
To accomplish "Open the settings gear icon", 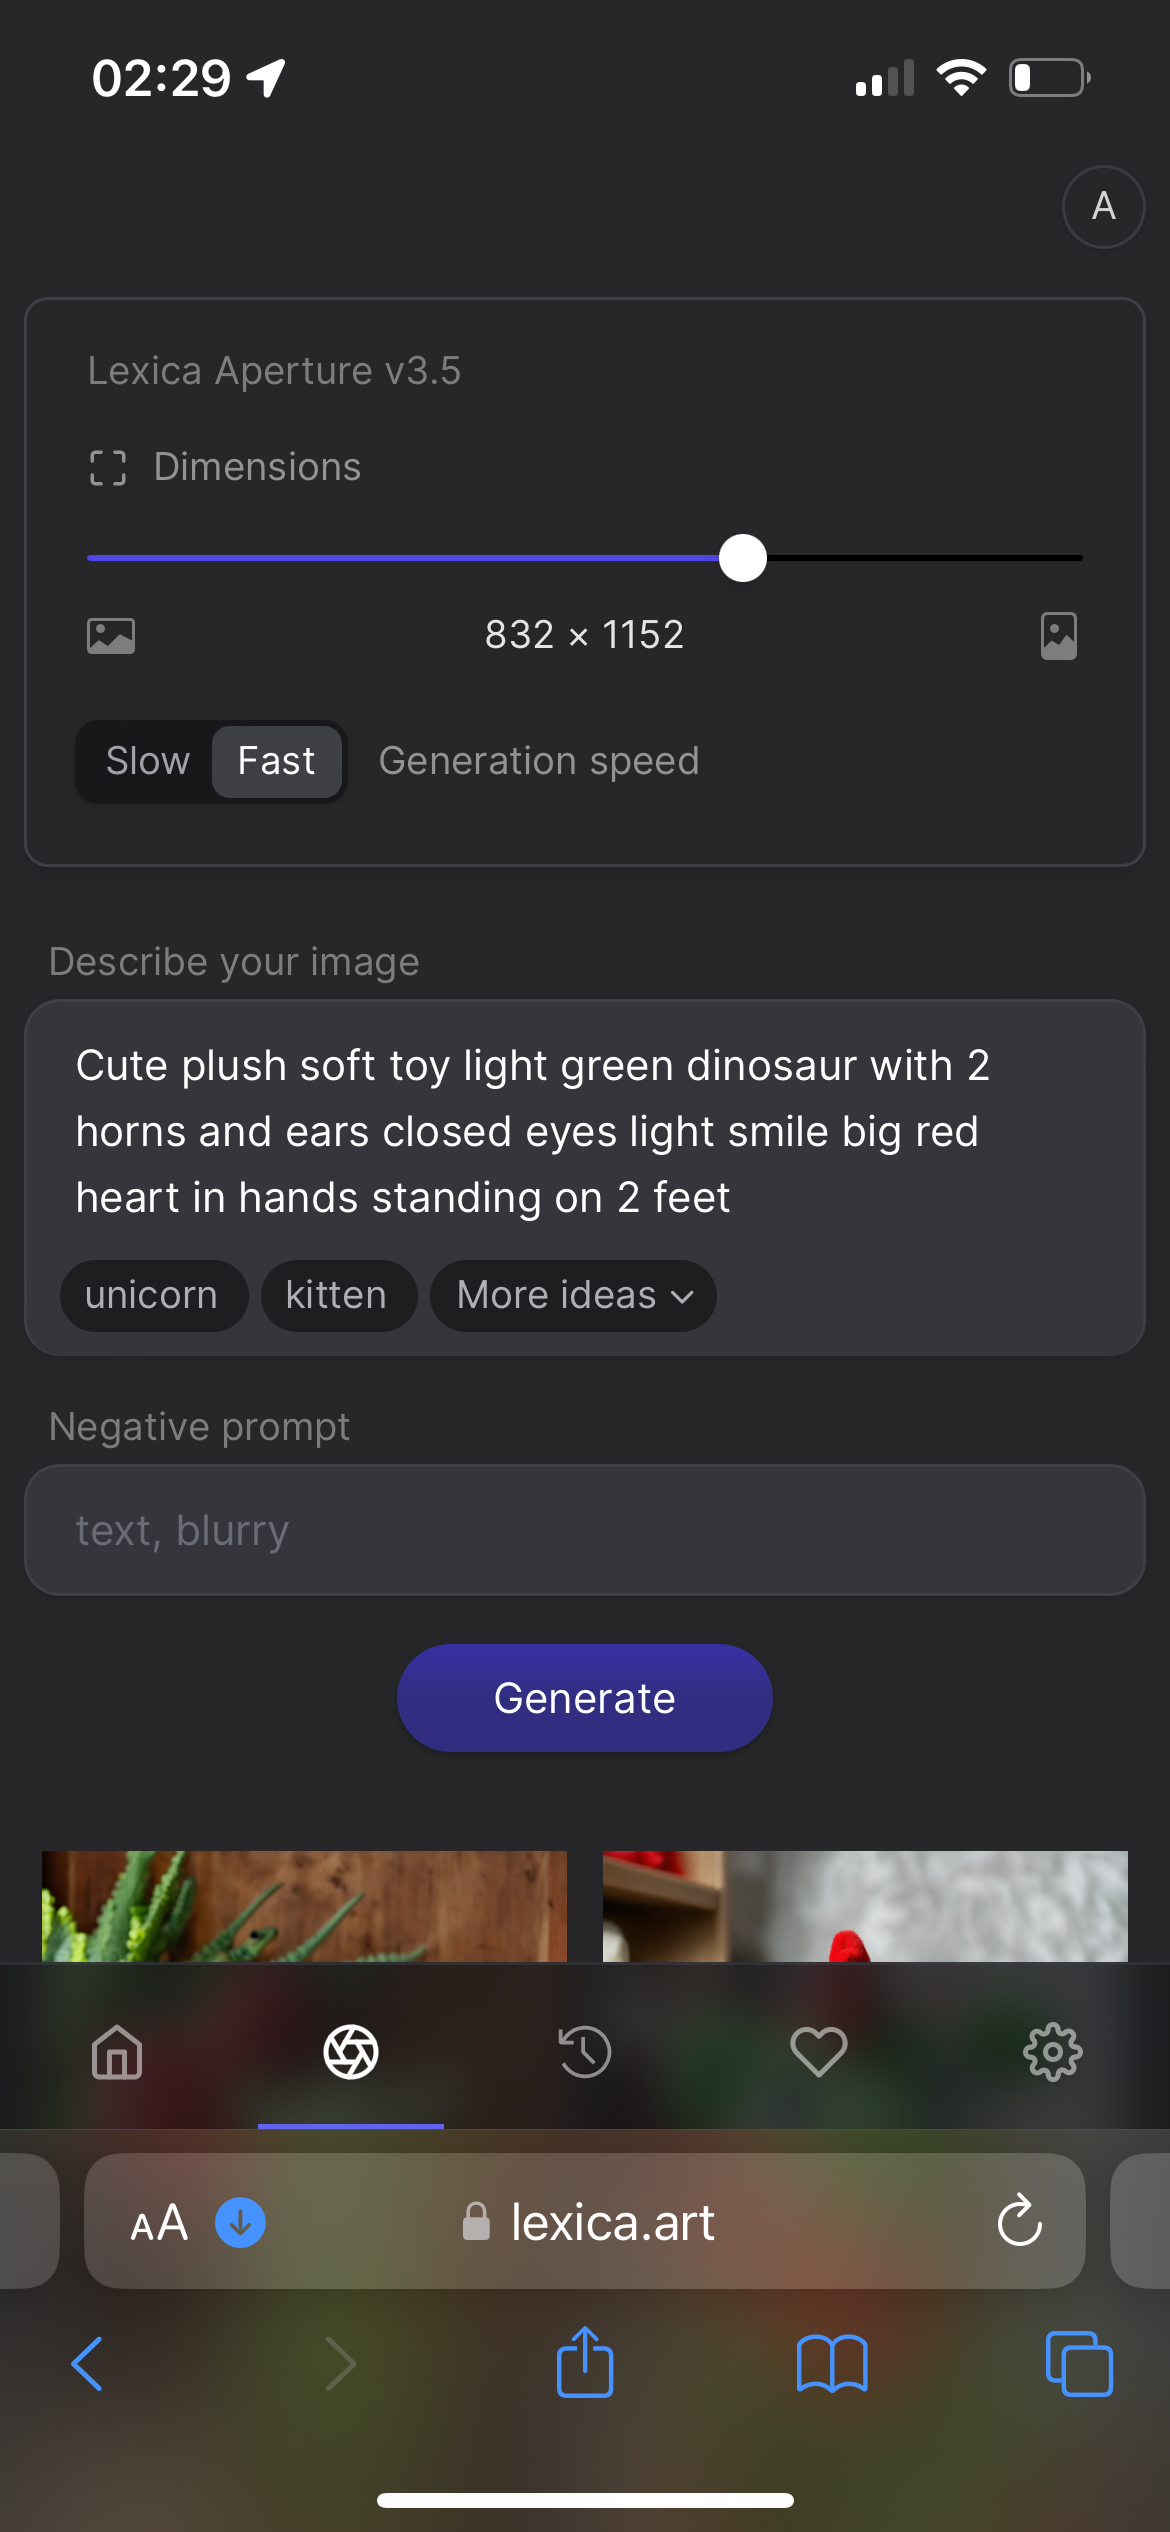I will pos(1053,2052).
